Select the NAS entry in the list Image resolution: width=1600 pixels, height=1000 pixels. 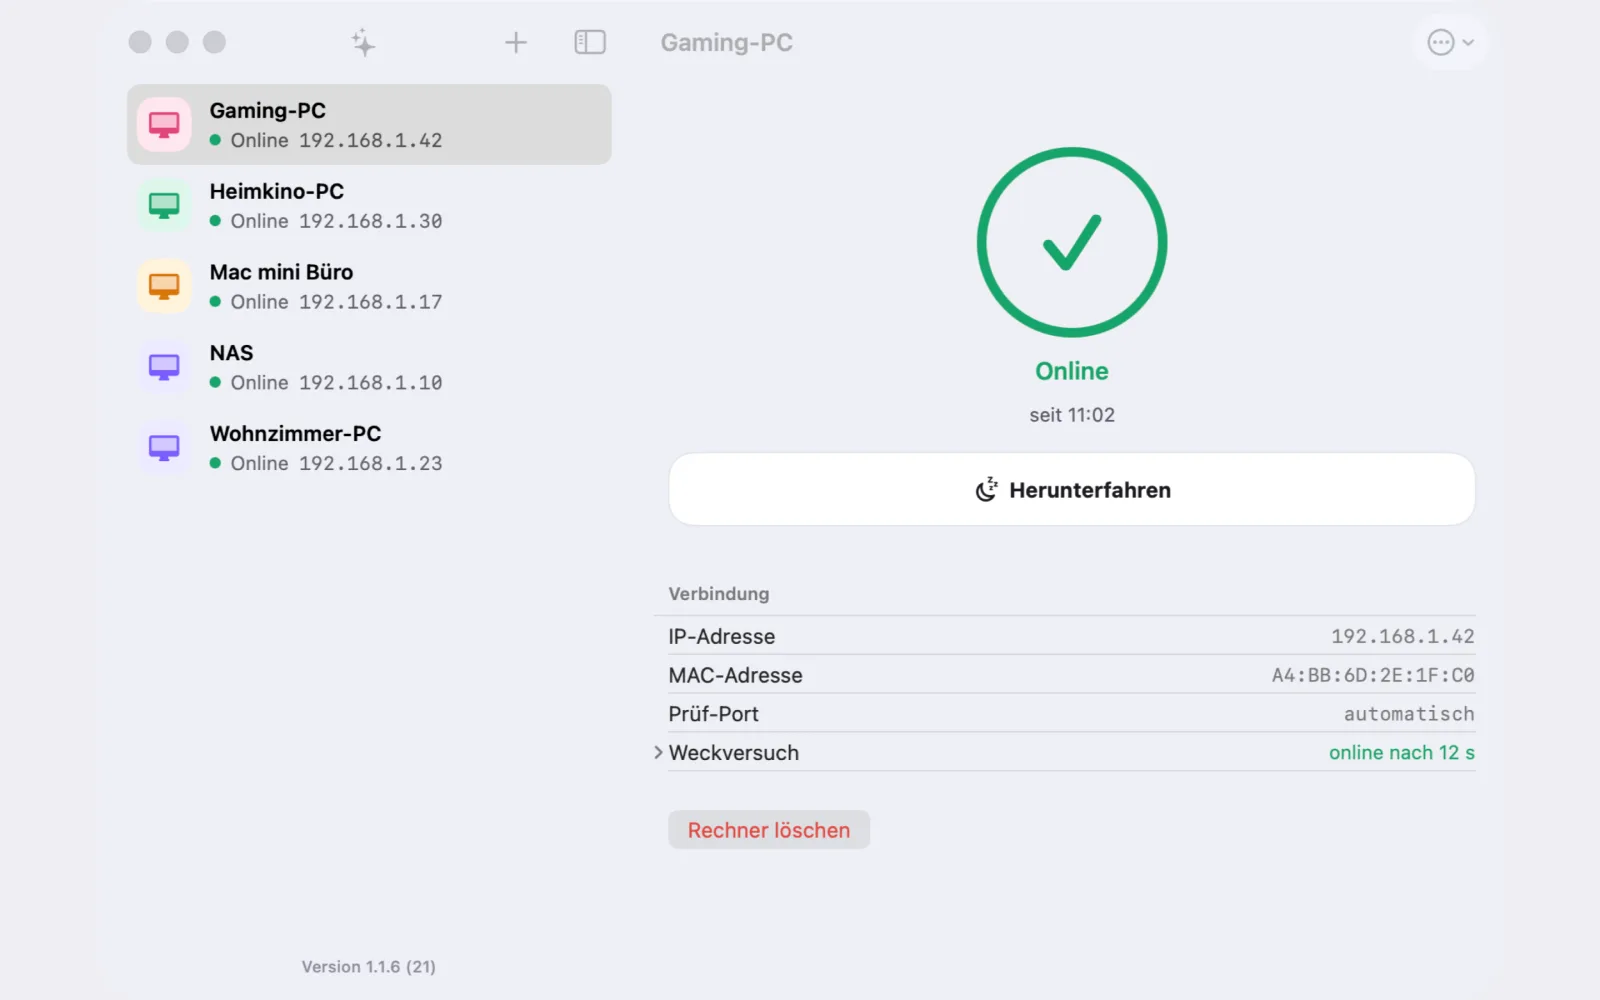point(369,367)
